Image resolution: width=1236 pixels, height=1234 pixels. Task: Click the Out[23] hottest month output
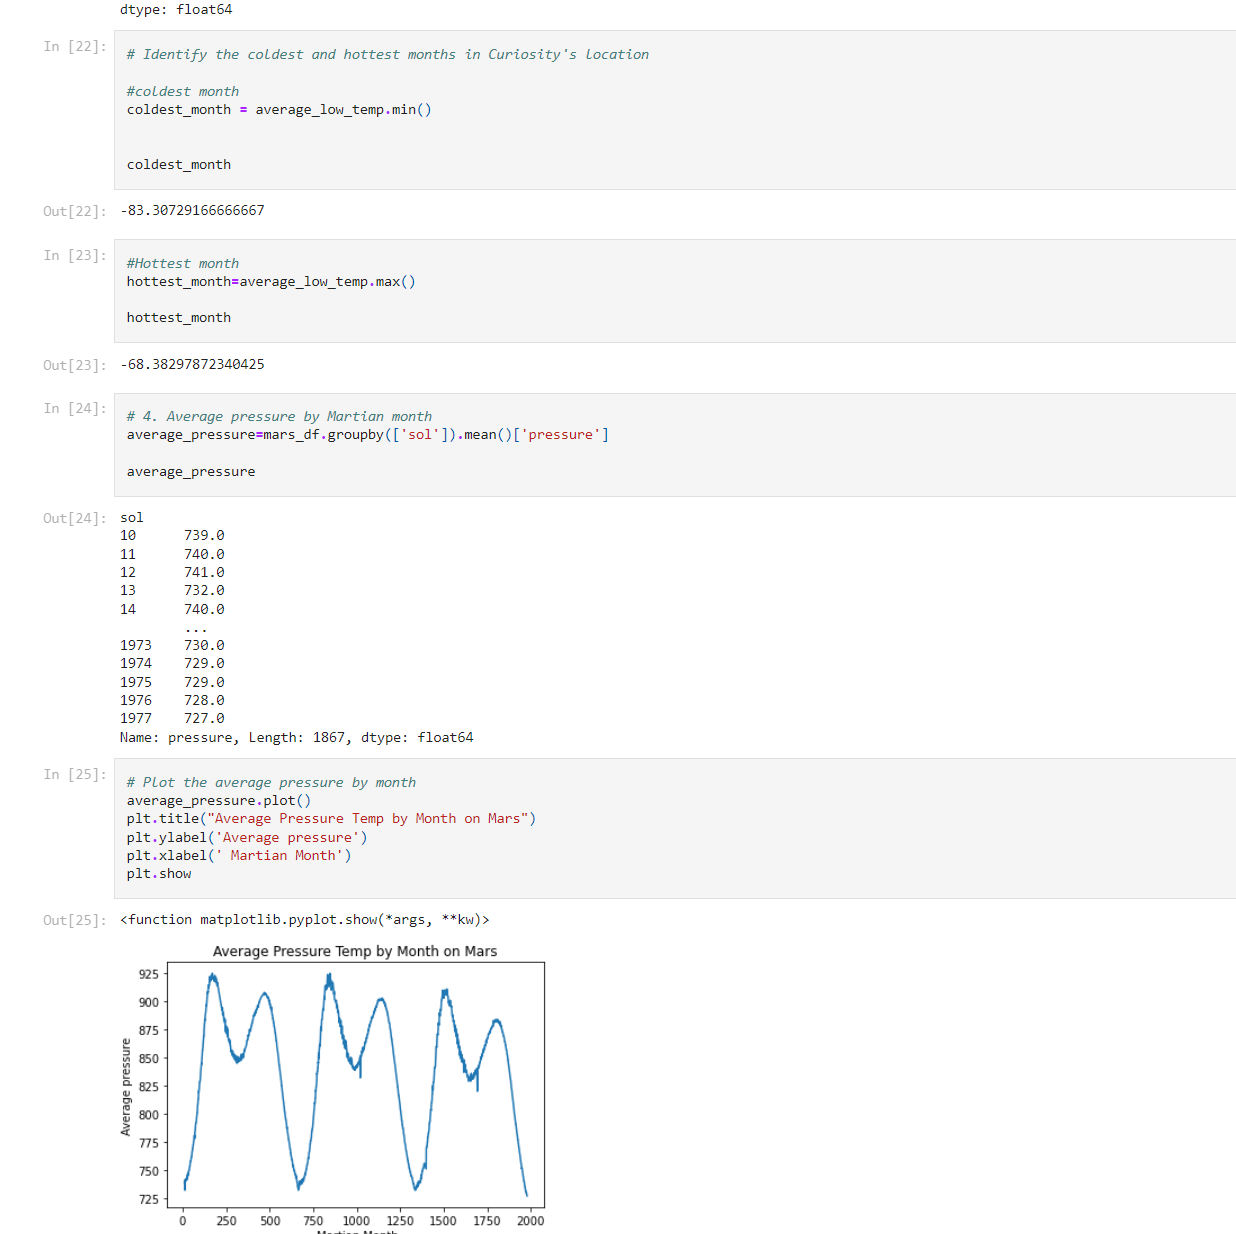coord(191,364)
